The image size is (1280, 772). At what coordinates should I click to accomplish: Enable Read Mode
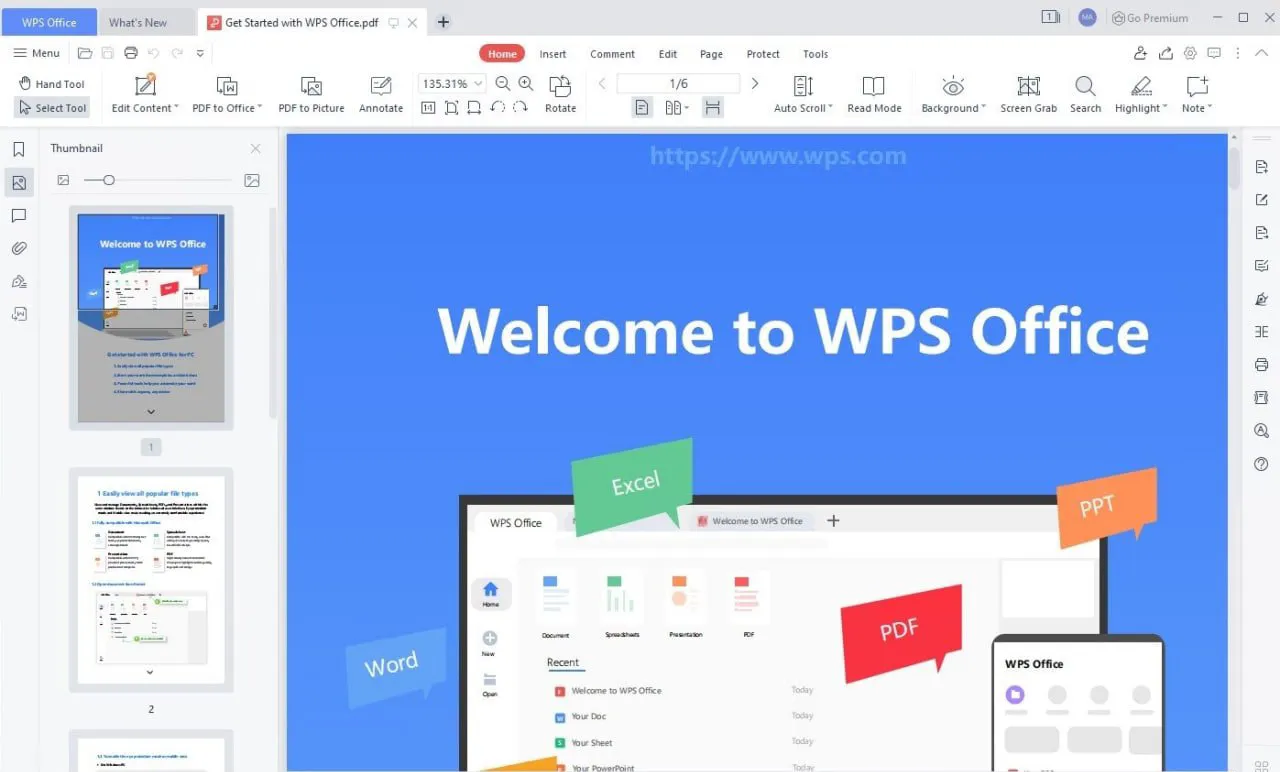pos(874,93)
